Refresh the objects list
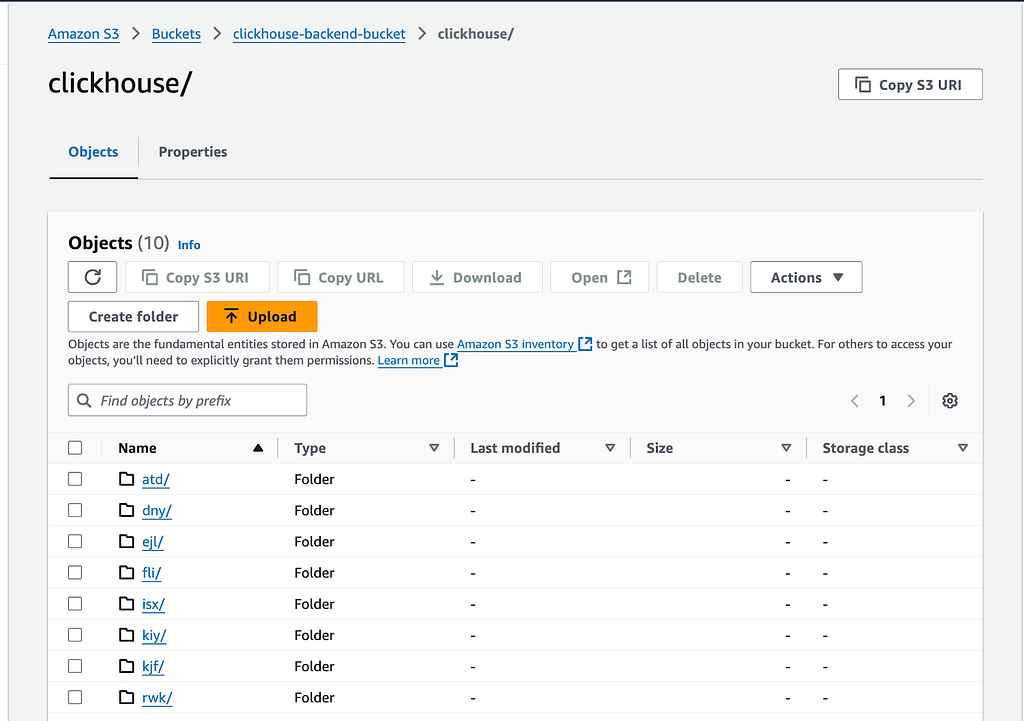1024x721 pixels. tap(92, 277)
